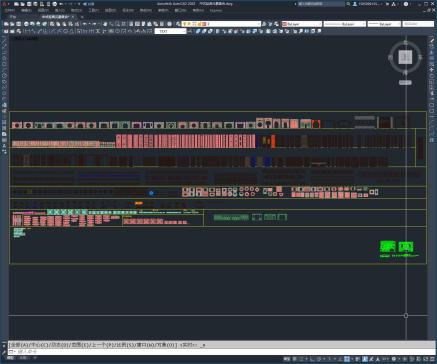Screen dimensions: 437x364
Task: Open the ByLayer color control dropdown
Action: pyautogui.click(x=302, y=24)
